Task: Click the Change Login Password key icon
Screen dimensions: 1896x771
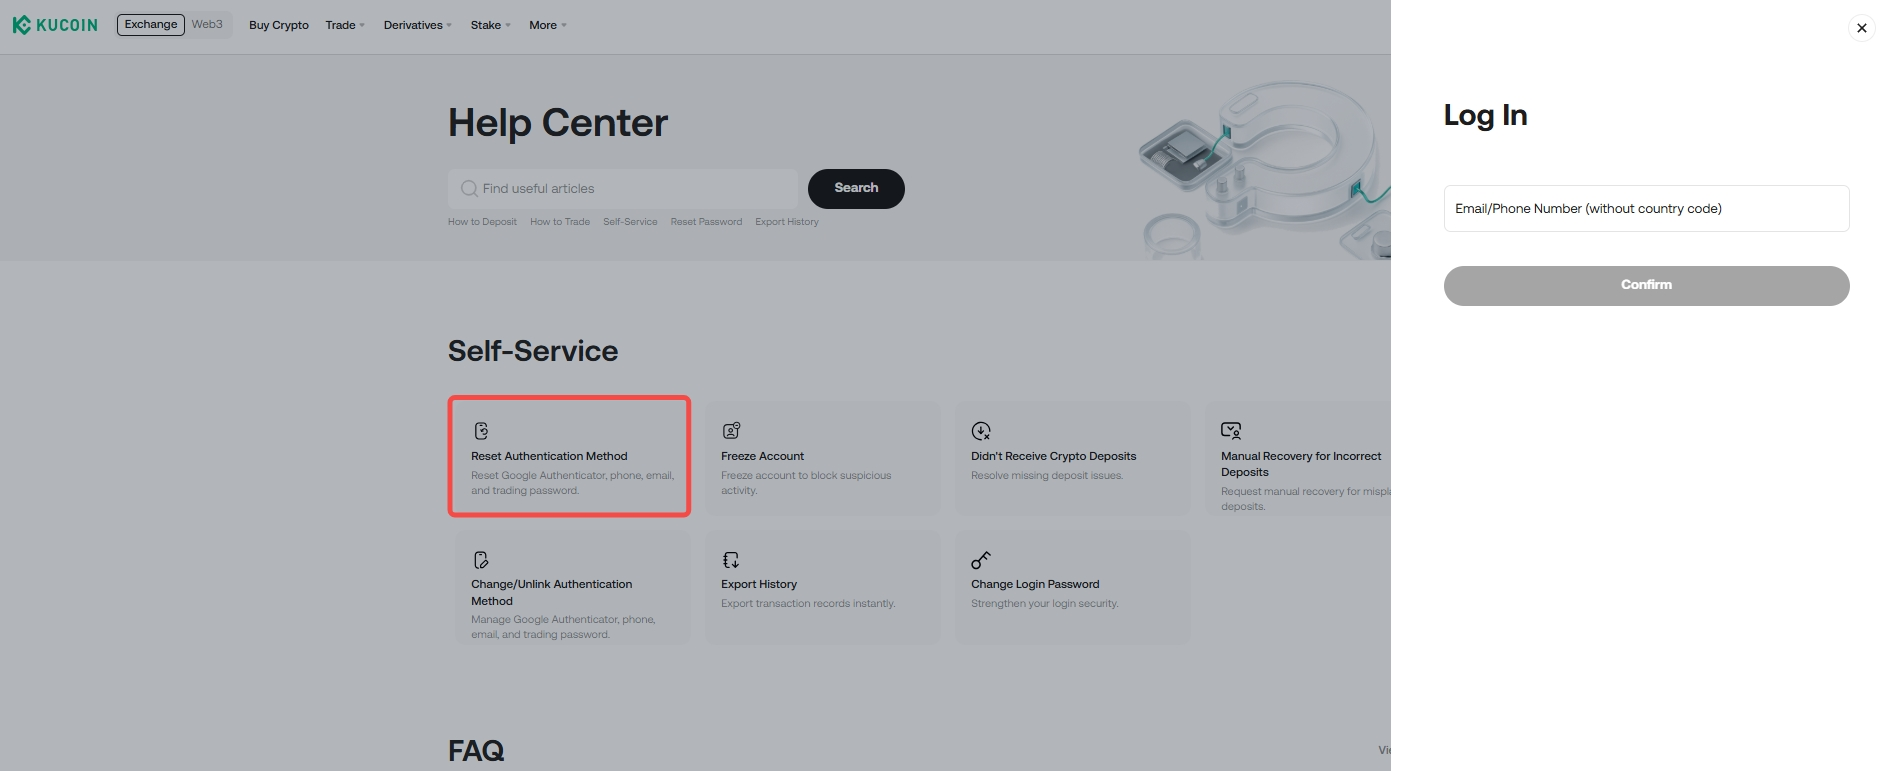Action: click(981, 560)
